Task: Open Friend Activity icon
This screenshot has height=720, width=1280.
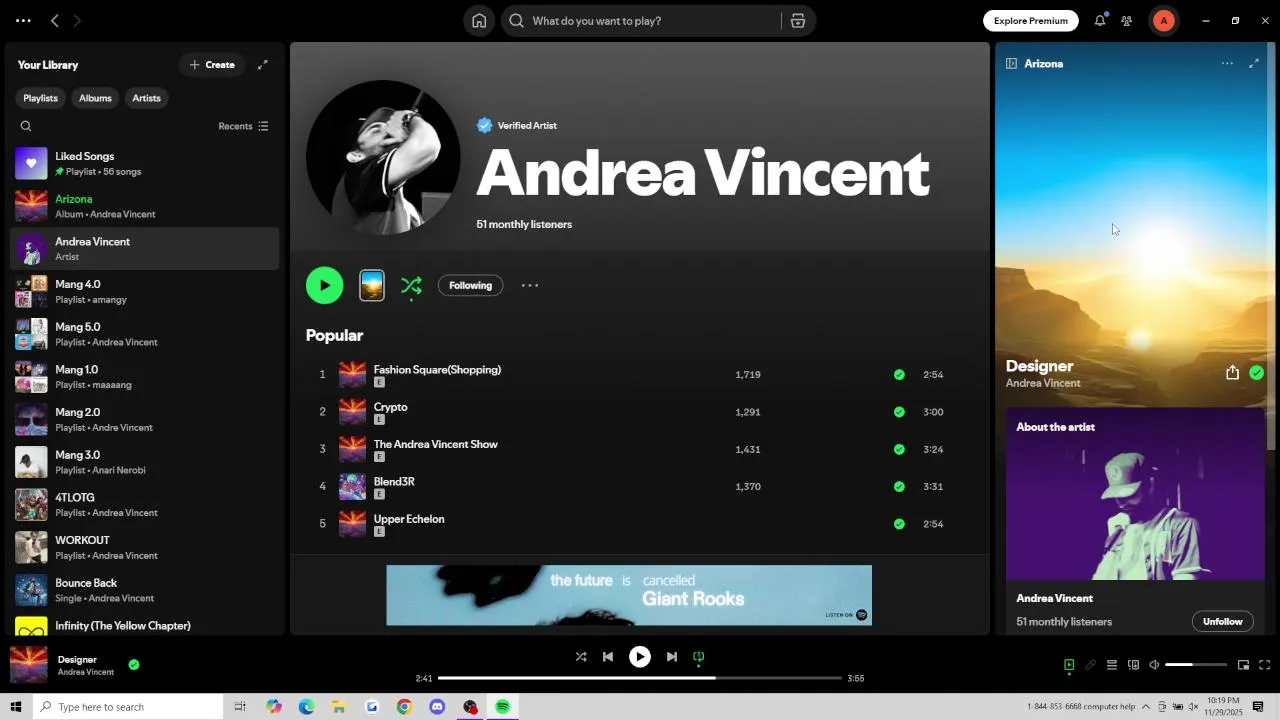Action: coord(1127,21)
